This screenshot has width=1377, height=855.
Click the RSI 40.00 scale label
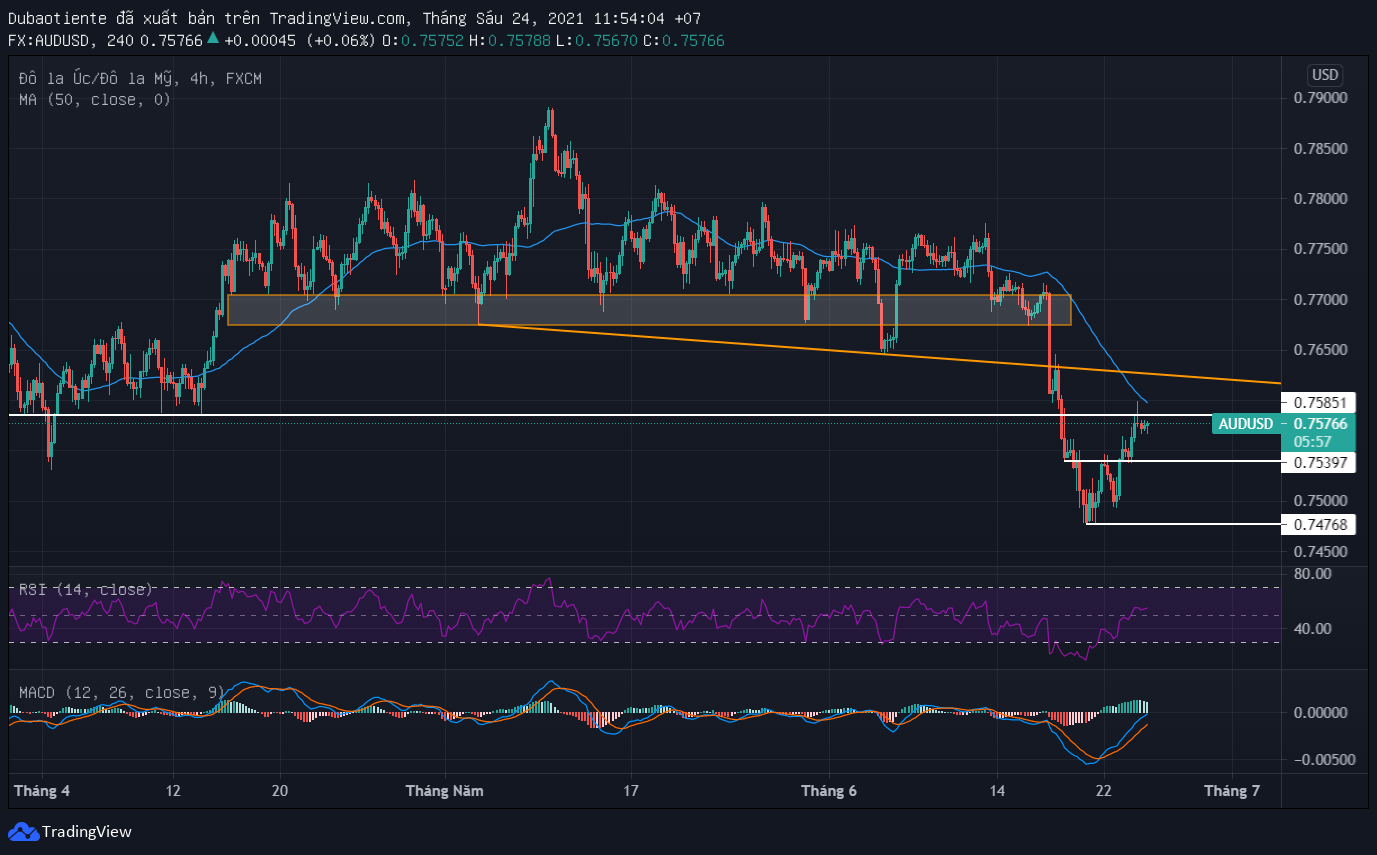tap(1312, 629)
